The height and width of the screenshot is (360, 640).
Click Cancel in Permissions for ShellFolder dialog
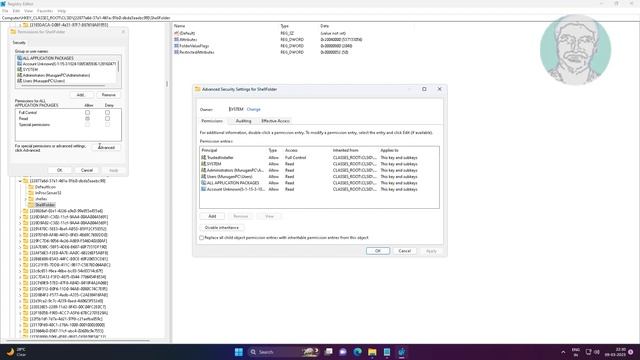87,170
